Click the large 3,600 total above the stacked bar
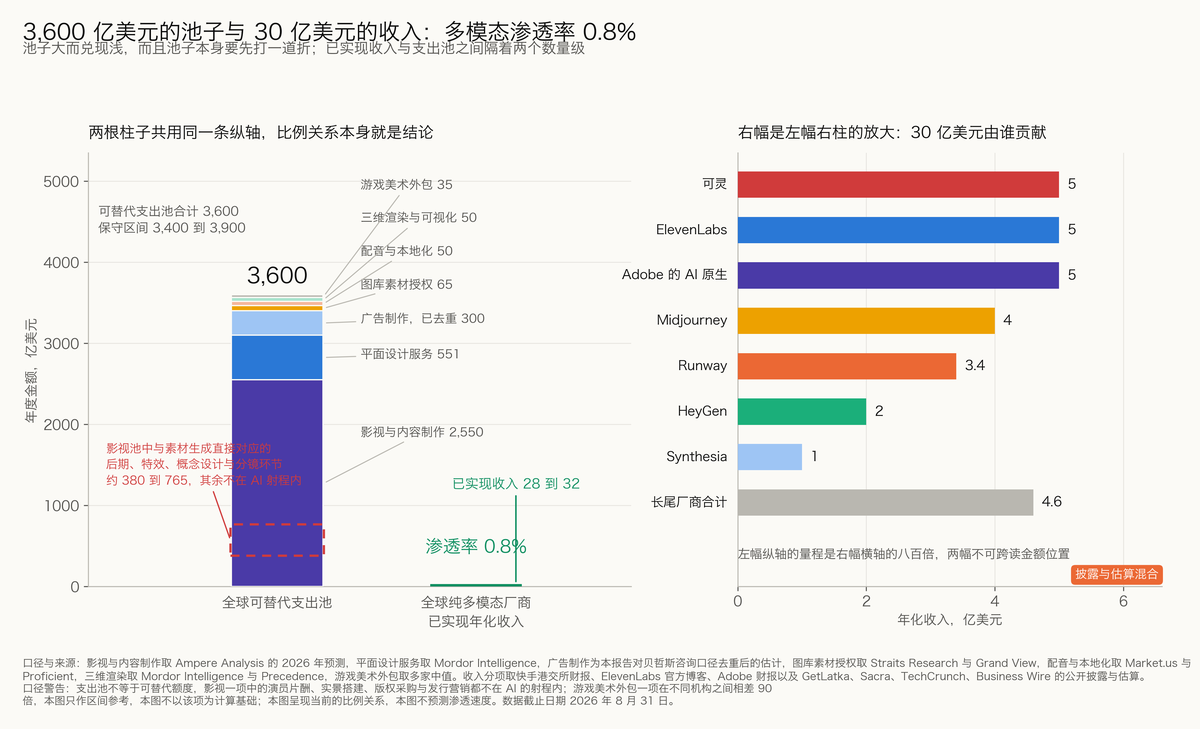The height and width of the screenshot is (729, 1200). point(277,276)
